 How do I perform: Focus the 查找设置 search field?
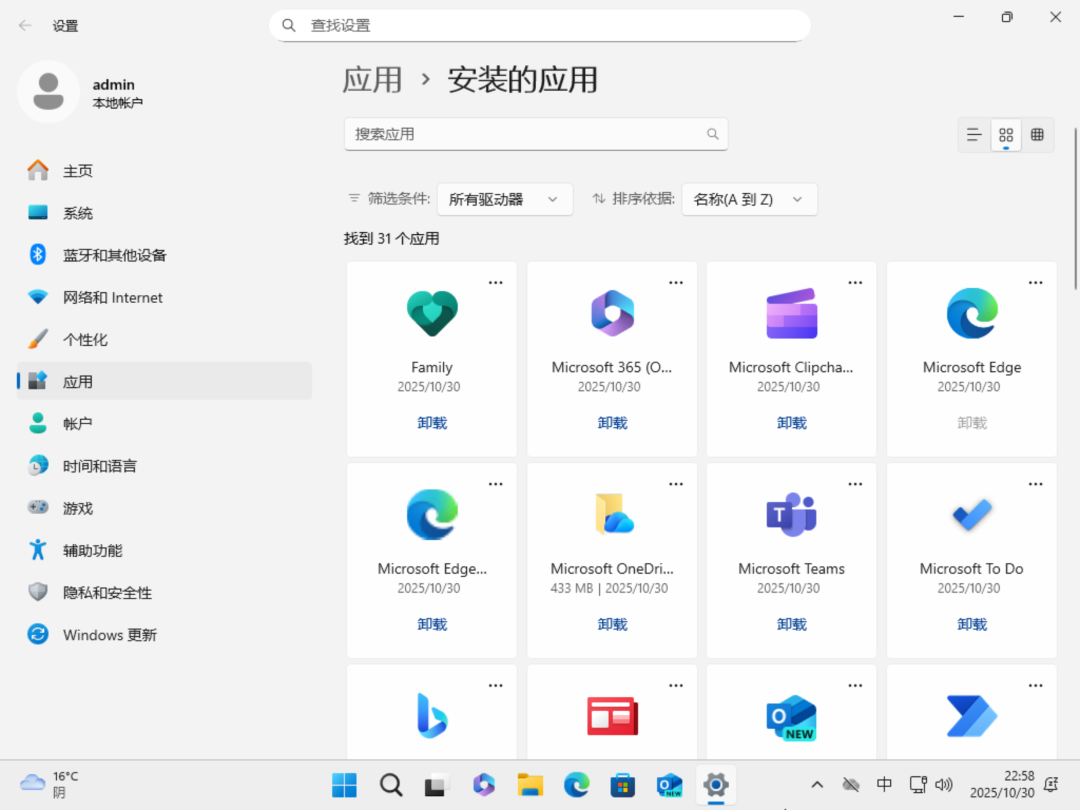[x=539, y=25]
